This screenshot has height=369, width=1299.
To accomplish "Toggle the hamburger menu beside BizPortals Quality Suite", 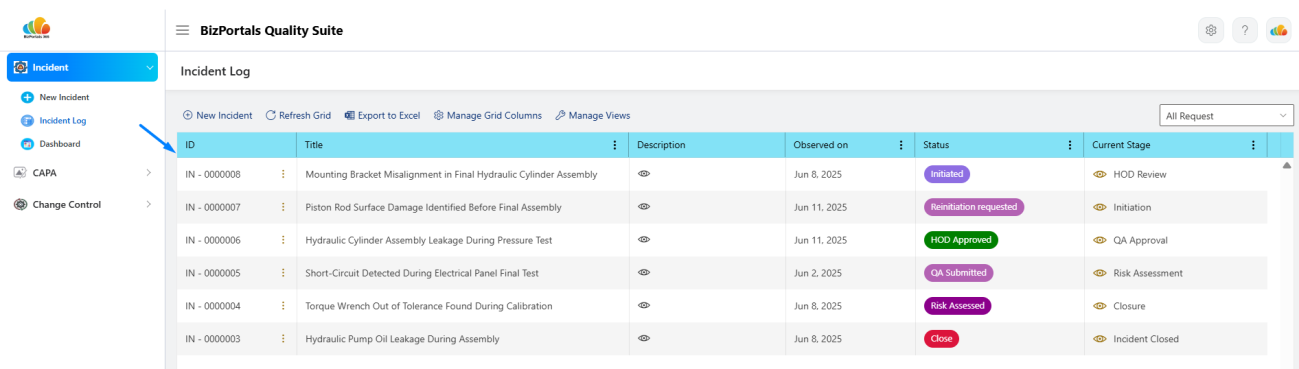I will [182, 30].
